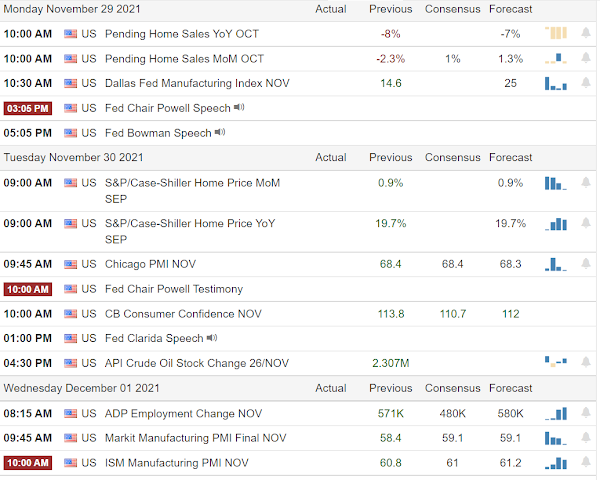The image size is (600, 480).
Task: Click the speaker icon next to Fed Bowman Speech
Action: [x=220, y=132]
